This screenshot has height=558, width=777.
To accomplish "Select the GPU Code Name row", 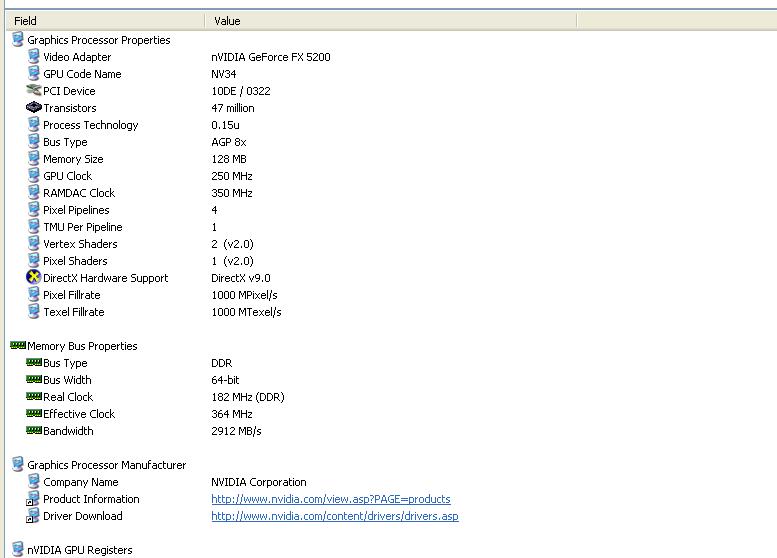I will [82, 74].
